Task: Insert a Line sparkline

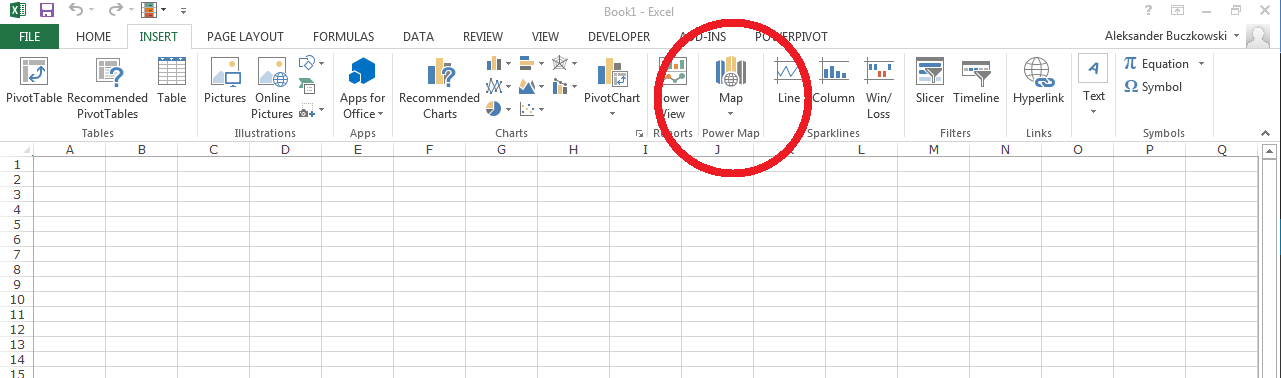Action: 789,81
